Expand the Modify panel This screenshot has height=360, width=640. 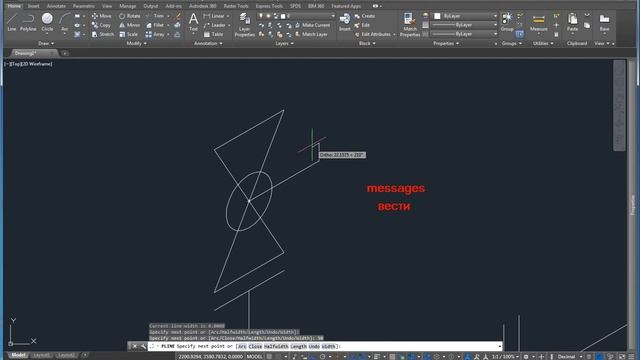pyautogui.click(x=136, y=43)
